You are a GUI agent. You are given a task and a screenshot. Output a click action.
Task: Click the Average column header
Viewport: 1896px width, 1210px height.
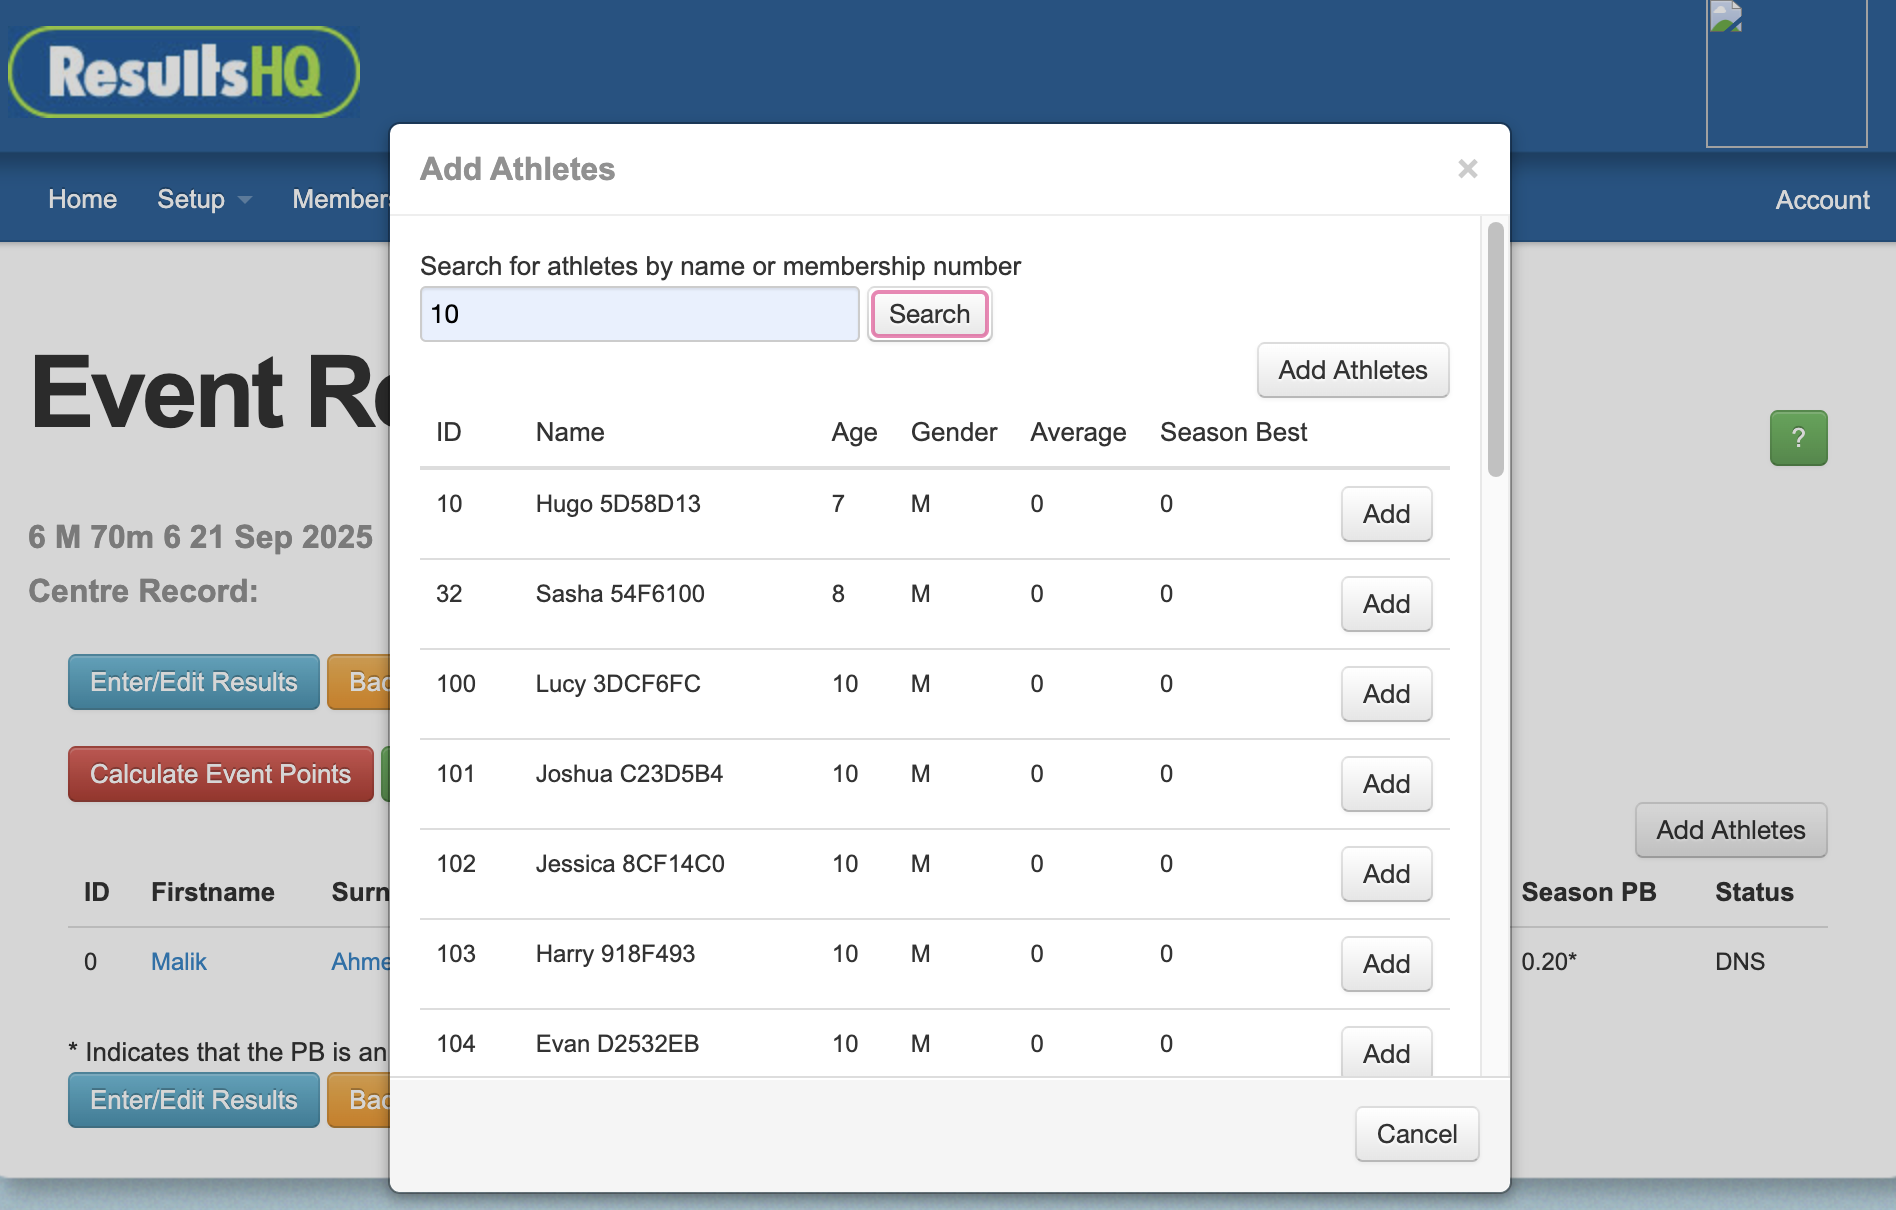pyautogui.click(x=1078, y=432)
